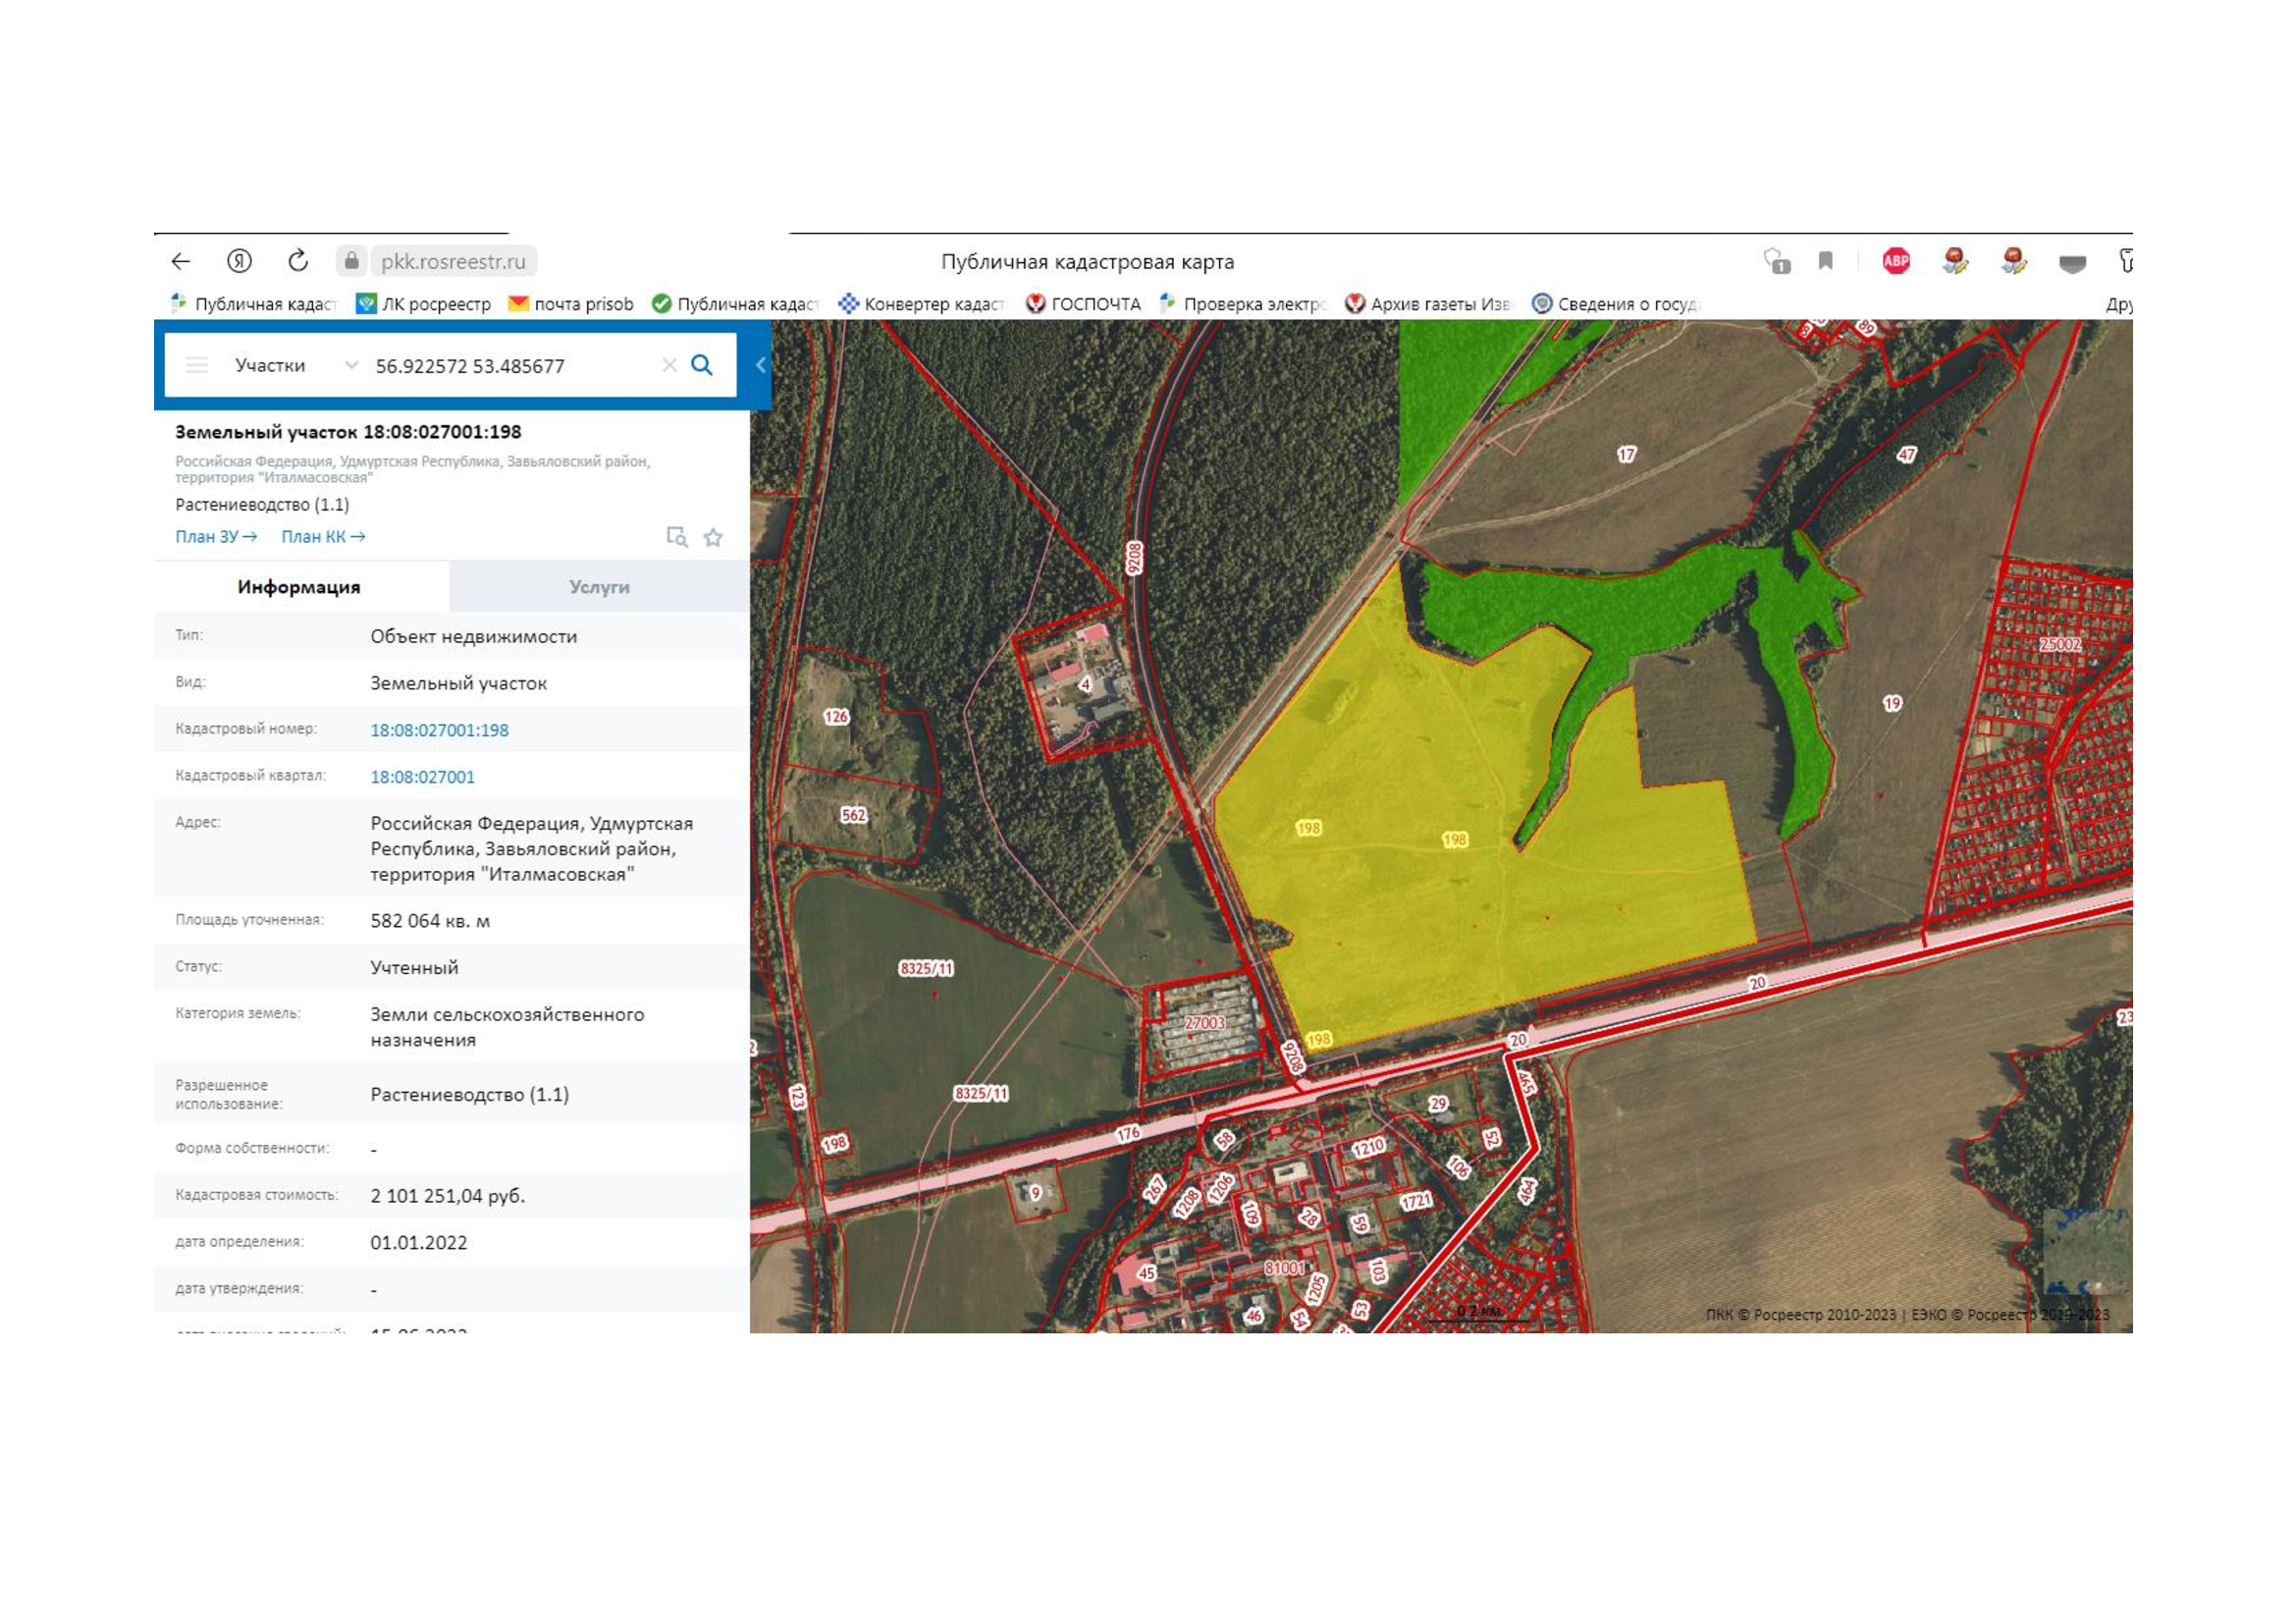Open the Публичная кадаст bookmark with green check
2296x1624 pixels.
[x=736, y=304]
